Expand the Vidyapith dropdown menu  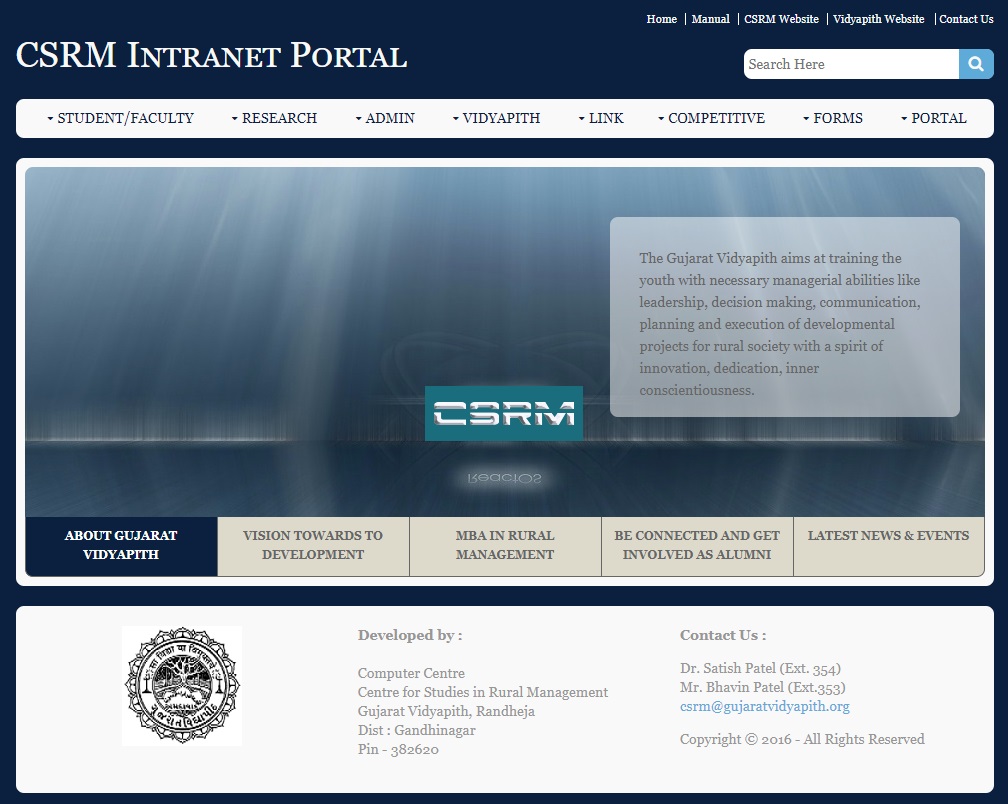pyautogui.click(x=496, y=118)
